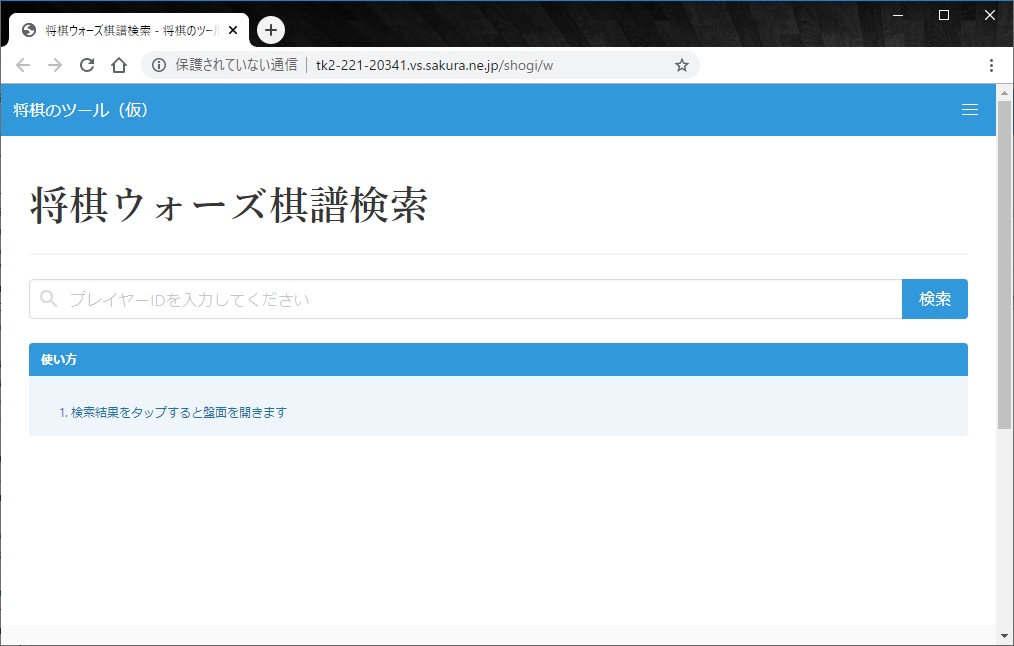Click the browser reload icon
The width and height of the screenshot is (1014, 646).
coord(87,65)
